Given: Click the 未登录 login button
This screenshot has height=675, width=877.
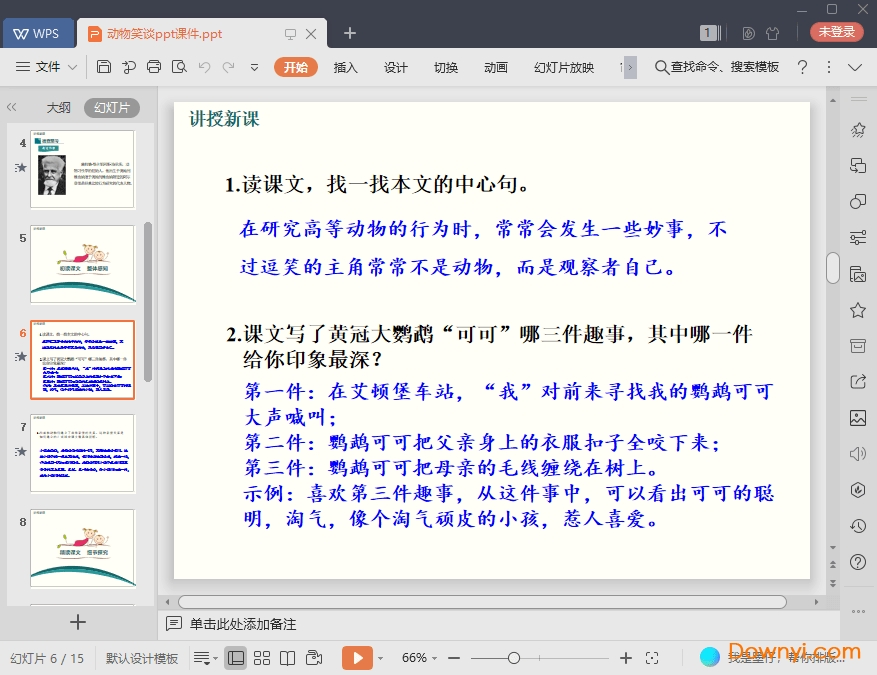Looking at the screenshot, I should (836, 32).
